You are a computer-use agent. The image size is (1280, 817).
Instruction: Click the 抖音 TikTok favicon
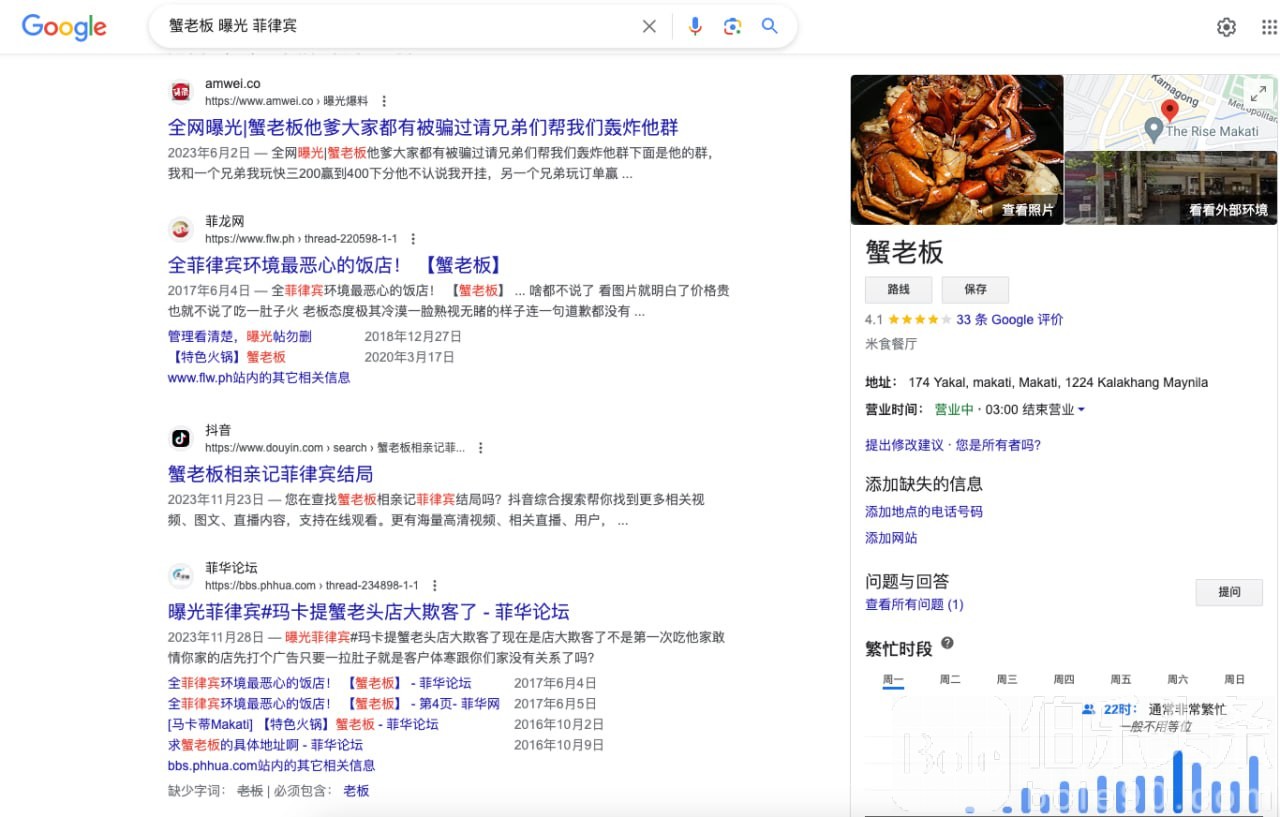pyautogui.click(x=181, y=438)
